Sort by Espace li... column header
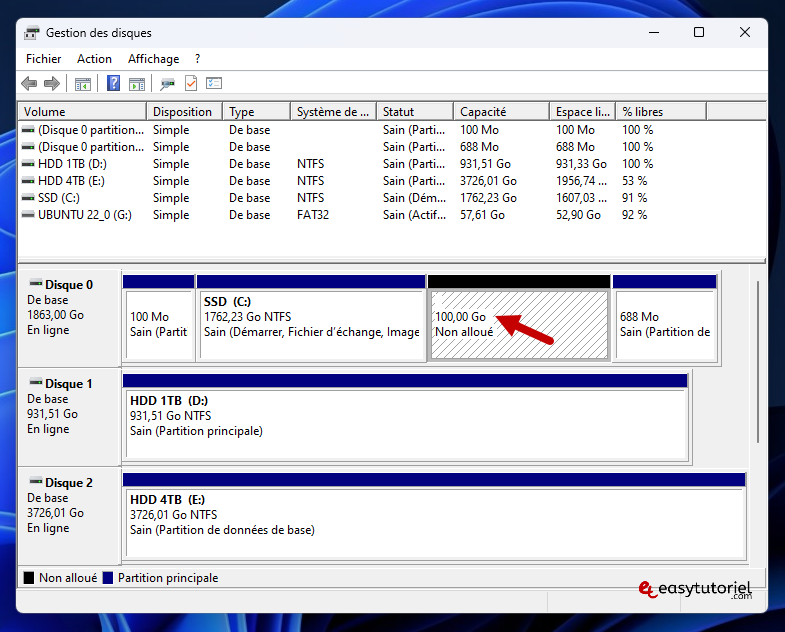The image size is (785, 632). (x=582, y=112)
